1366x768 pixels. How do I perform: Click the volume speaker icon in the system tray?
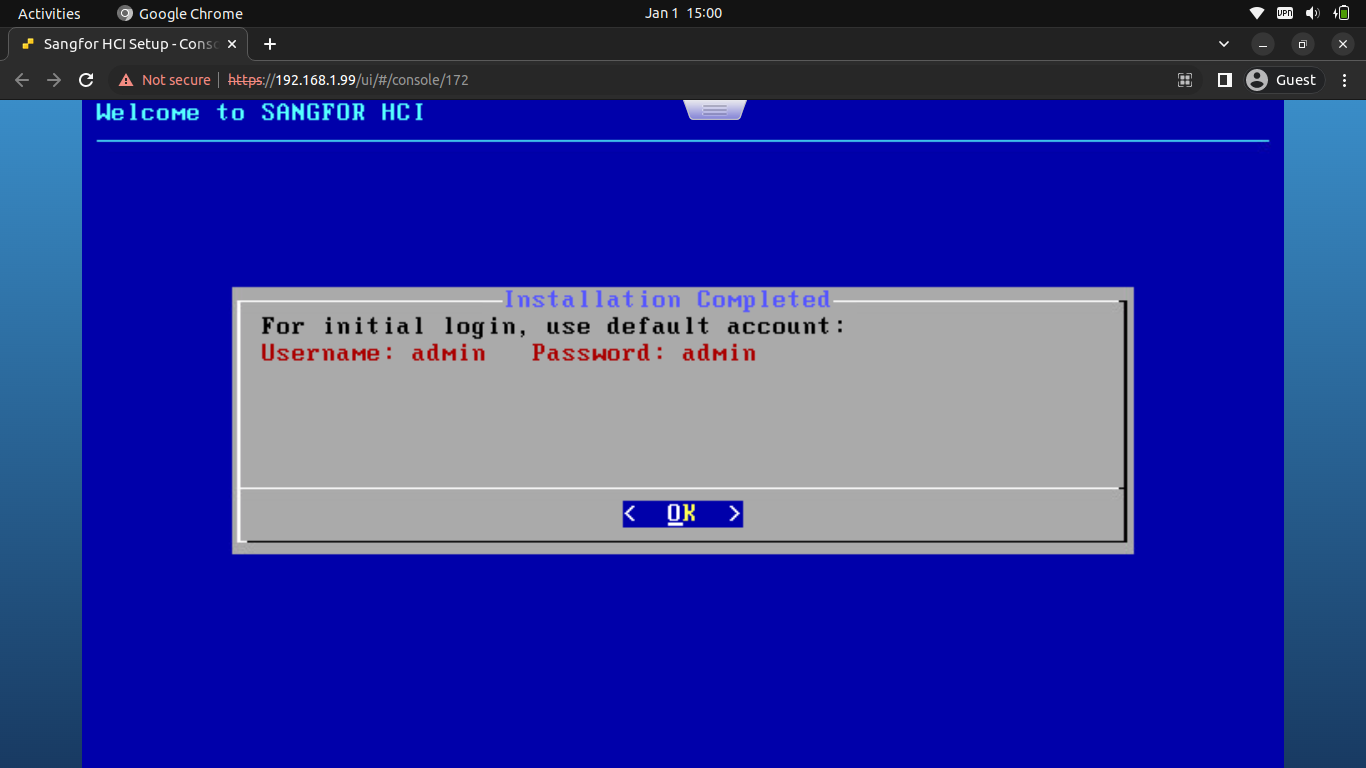[1312, 13]
